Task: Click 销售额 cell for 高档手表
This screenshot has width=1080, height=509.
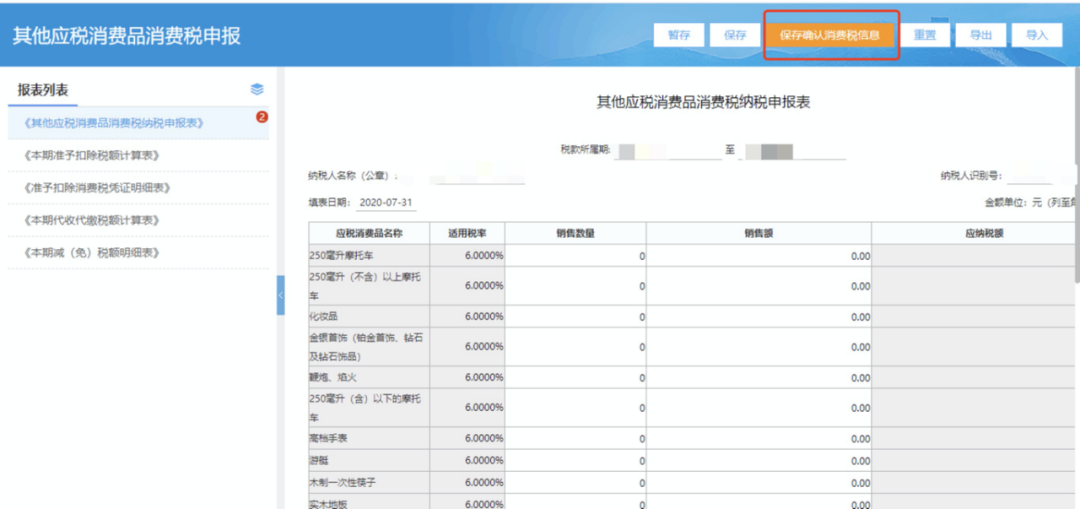Action: (758, 438)
